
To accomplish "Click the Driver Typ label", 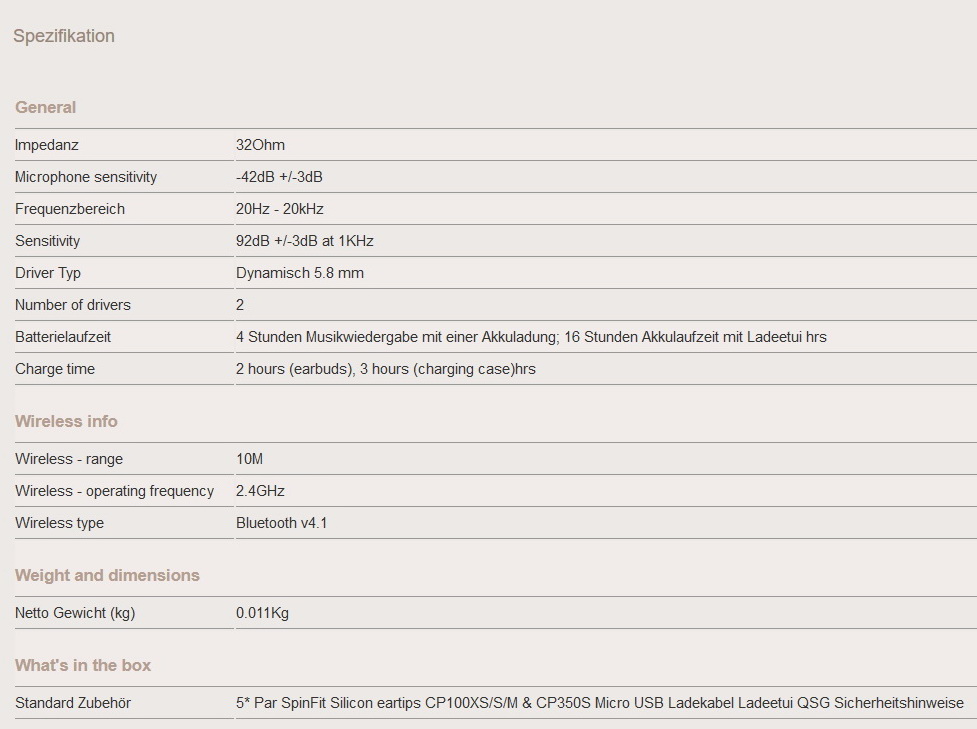I will [x=48, y=273].
